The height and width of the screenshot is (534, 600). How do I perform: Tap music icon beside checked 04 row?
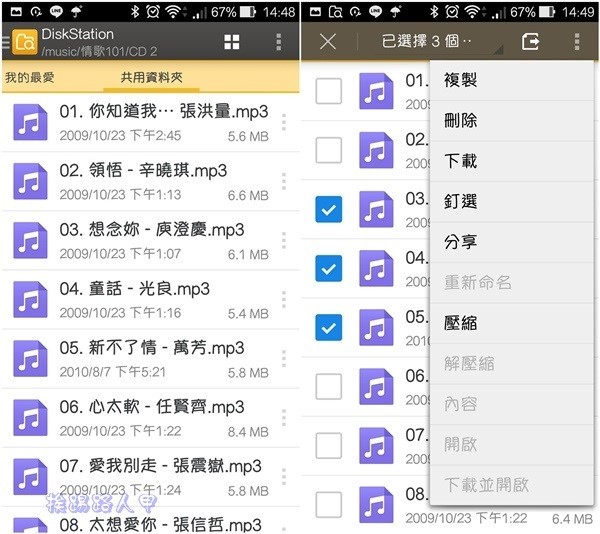click(x=376, y=269)
